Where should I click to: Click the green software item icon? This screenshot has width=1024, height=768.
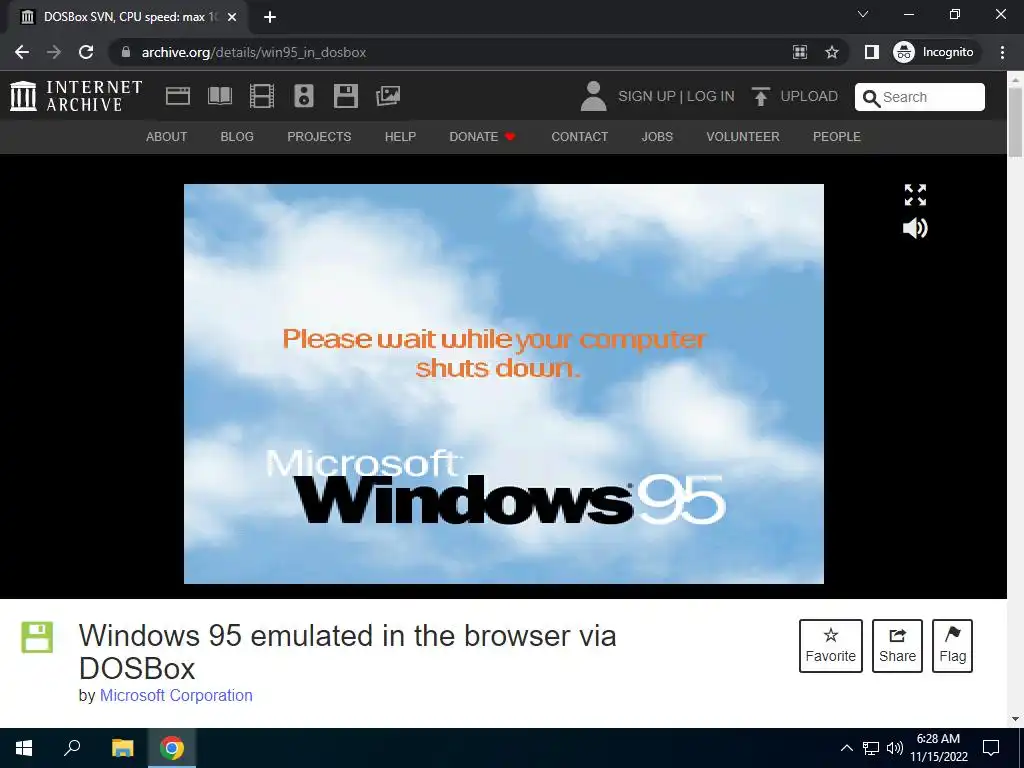[x=37, y=637]
